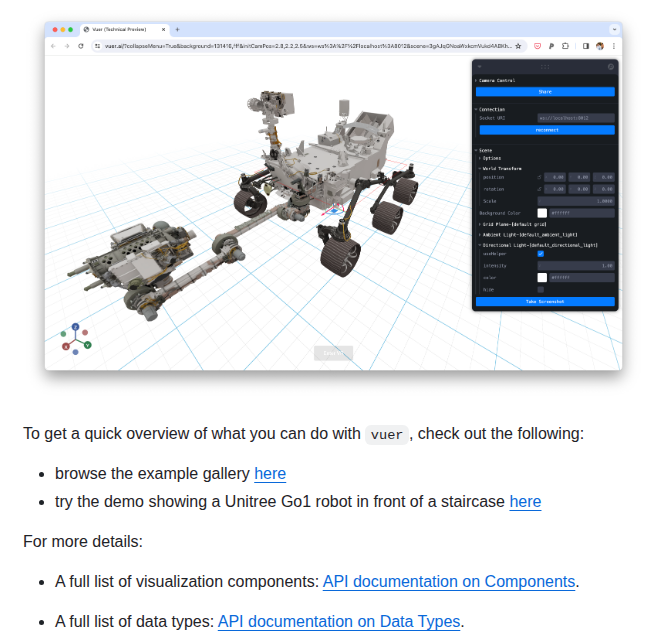This screenshot has width=645, height=632.
Task: Click the position X value field
Action: coord(555,177)
